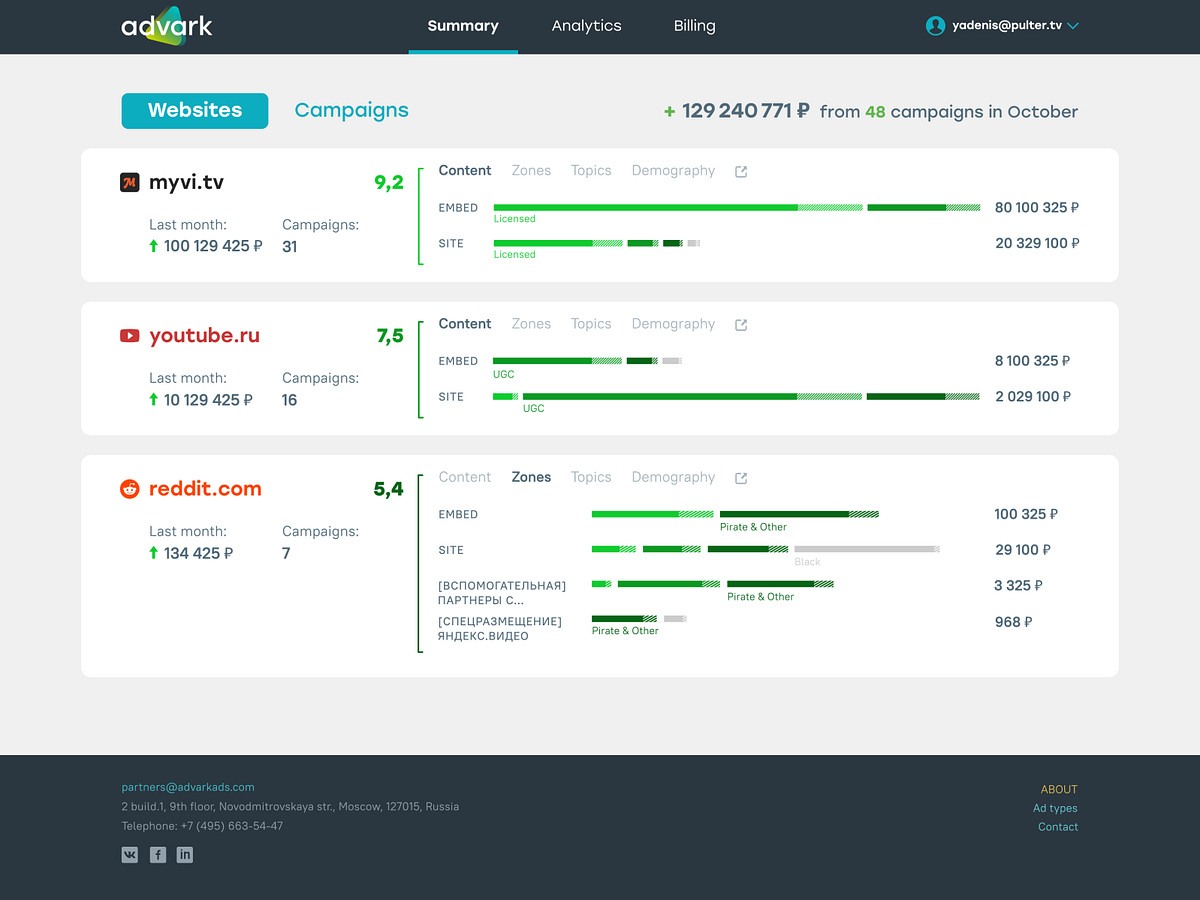This screenshot has height=900, width=1200.
Task: Open the Billing section
Action: click(x=694, y=26)
